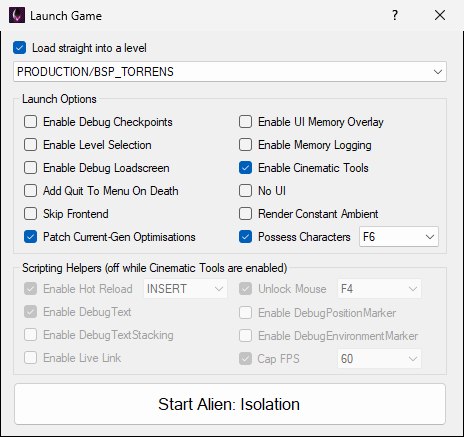
Task: Toggle the Cap FPS checkbox
Action: coord(245,359)
